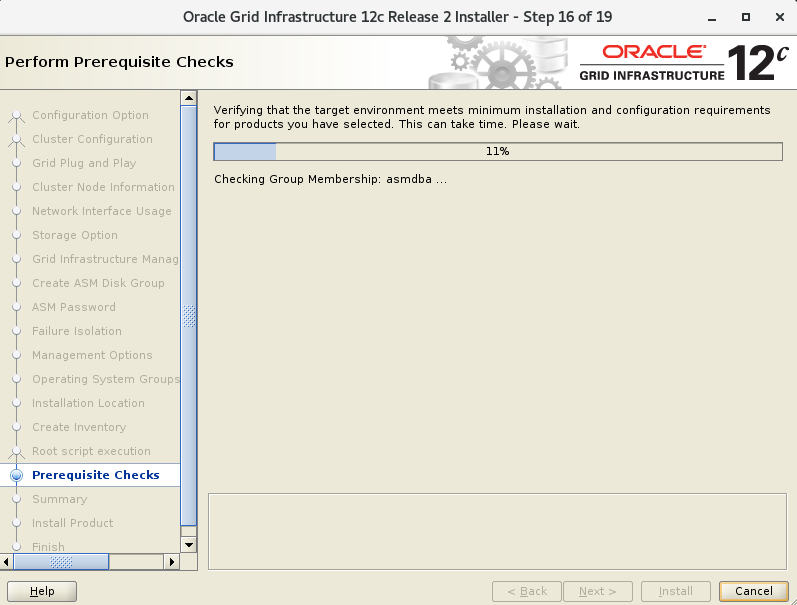Click the 11% progress bar
Viewport: 797px width, 605px height.
click(x=498, y=152)
